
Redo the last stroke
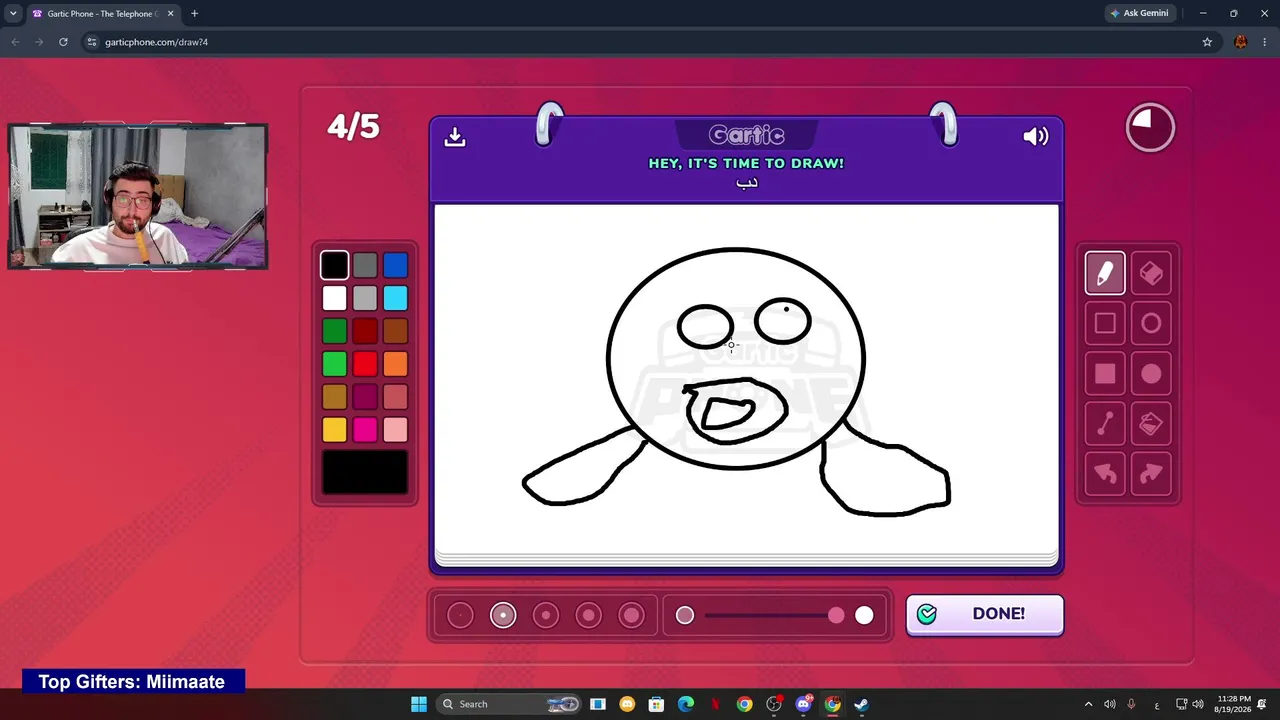coord(1151,474)
